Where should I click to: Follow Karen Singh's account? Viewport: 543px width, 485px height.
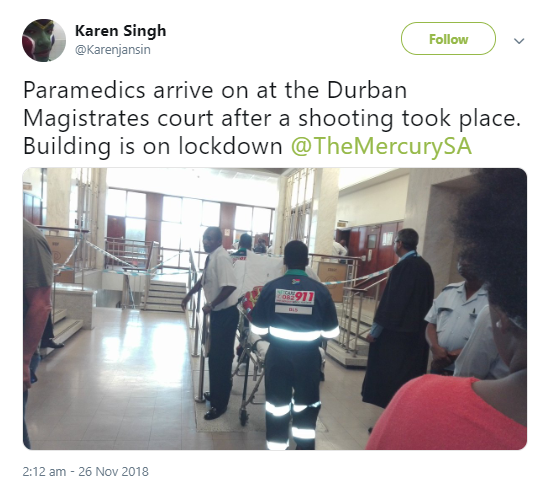coord(448,38)
